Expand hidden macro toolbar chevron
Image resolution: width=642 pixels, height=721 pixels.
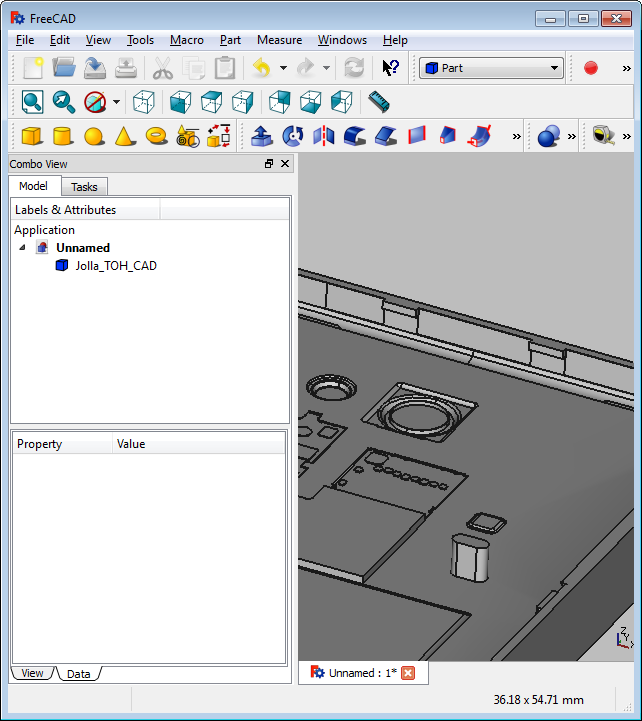[x=626, y=68]
